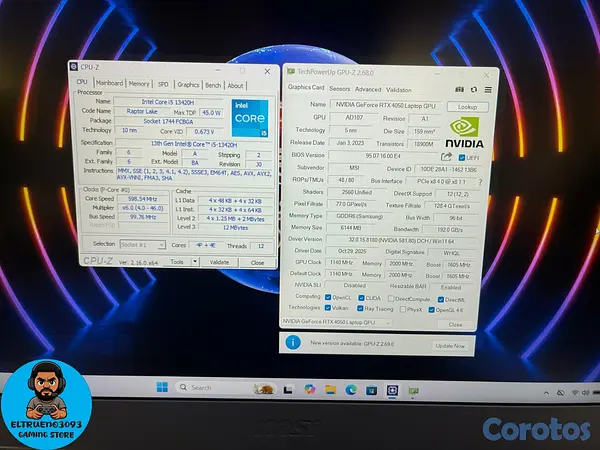600x450 pixels.
Task: Toggle the DirectCompute checkbox
Action: pyautogui.click(x=391, y=298)
